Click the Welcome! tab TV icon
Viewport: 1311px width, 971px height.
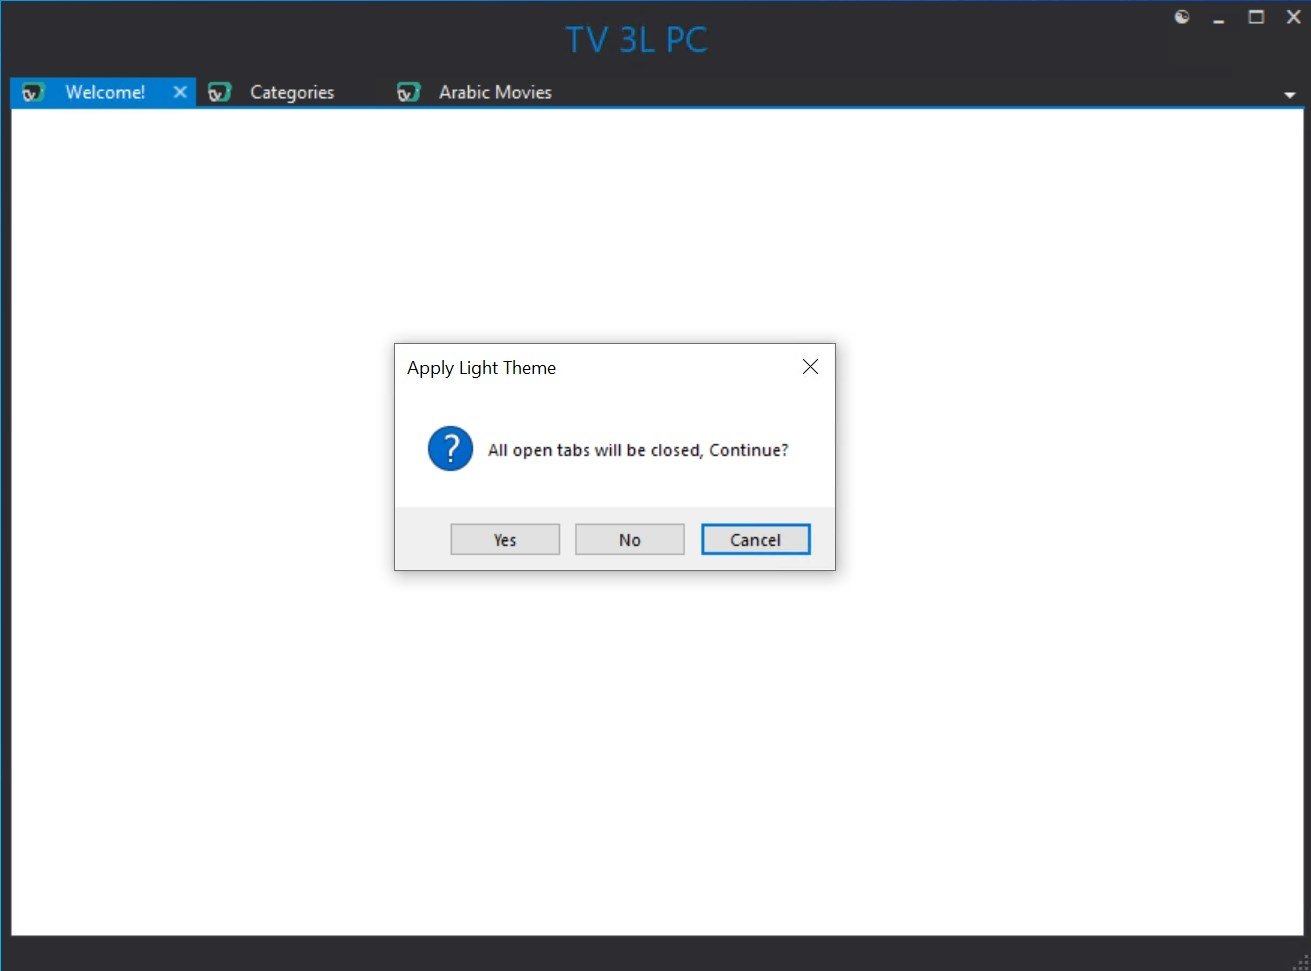tap(34, 93)
